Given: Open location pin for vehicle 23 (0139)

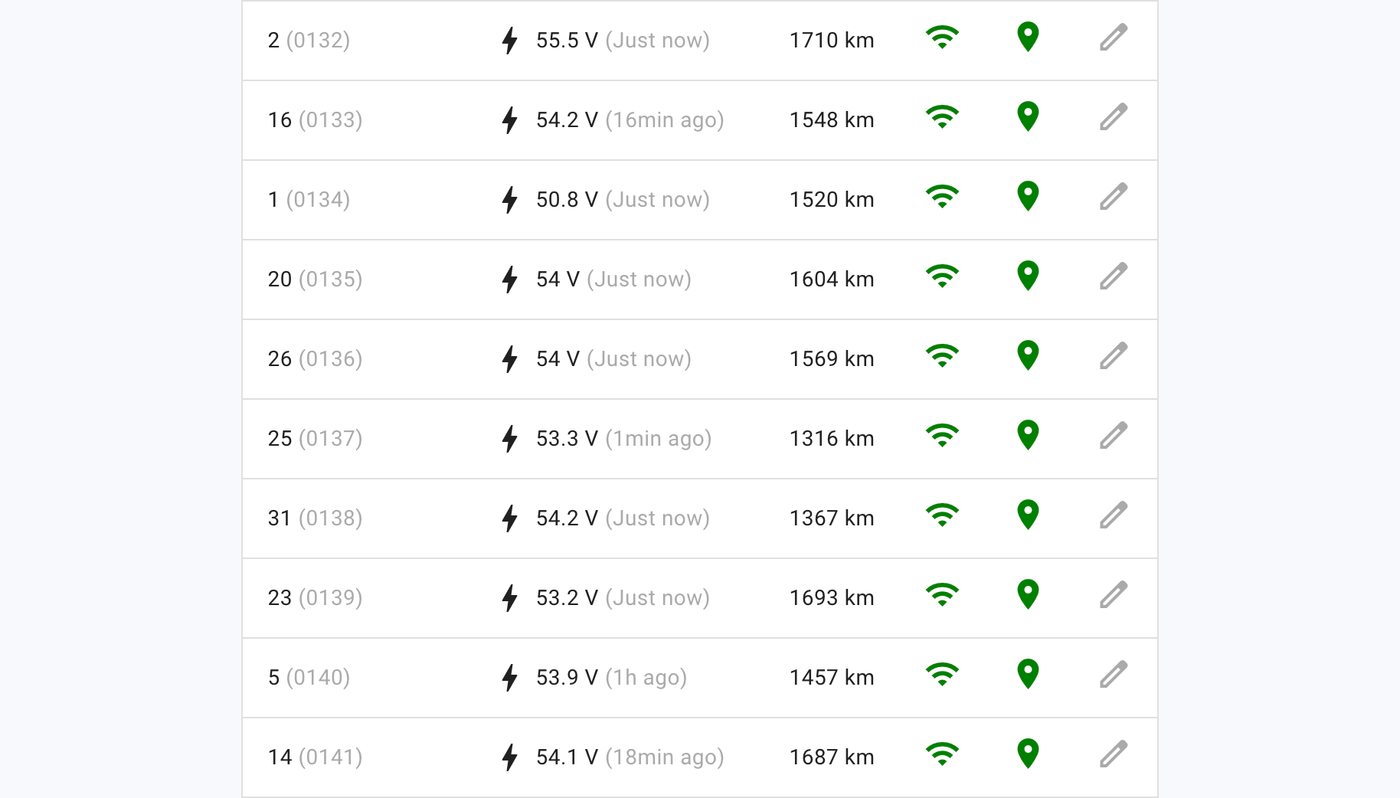Looking at the screenshot, I should [x=1027, y=595].
